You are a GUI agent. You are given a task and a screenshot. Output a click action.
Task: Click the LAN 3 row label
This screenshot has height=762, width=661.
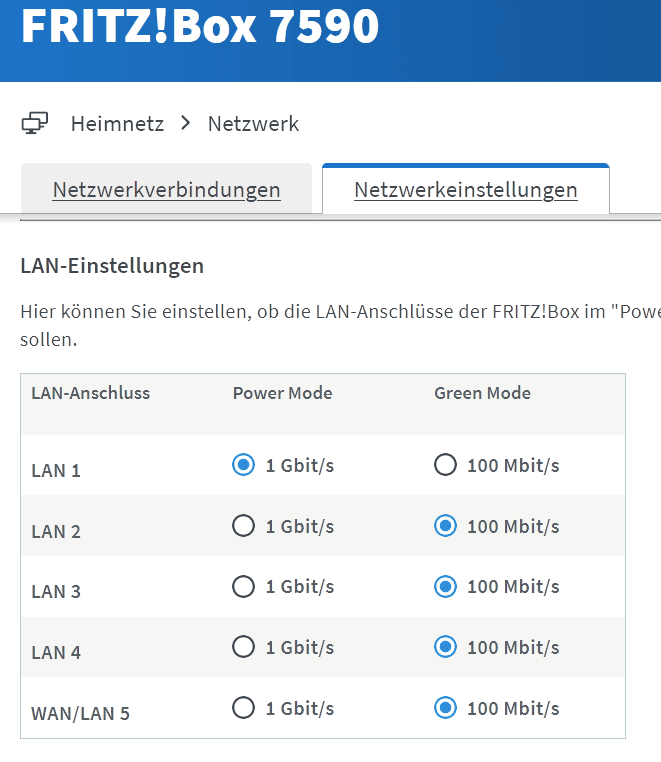(56, 591)
